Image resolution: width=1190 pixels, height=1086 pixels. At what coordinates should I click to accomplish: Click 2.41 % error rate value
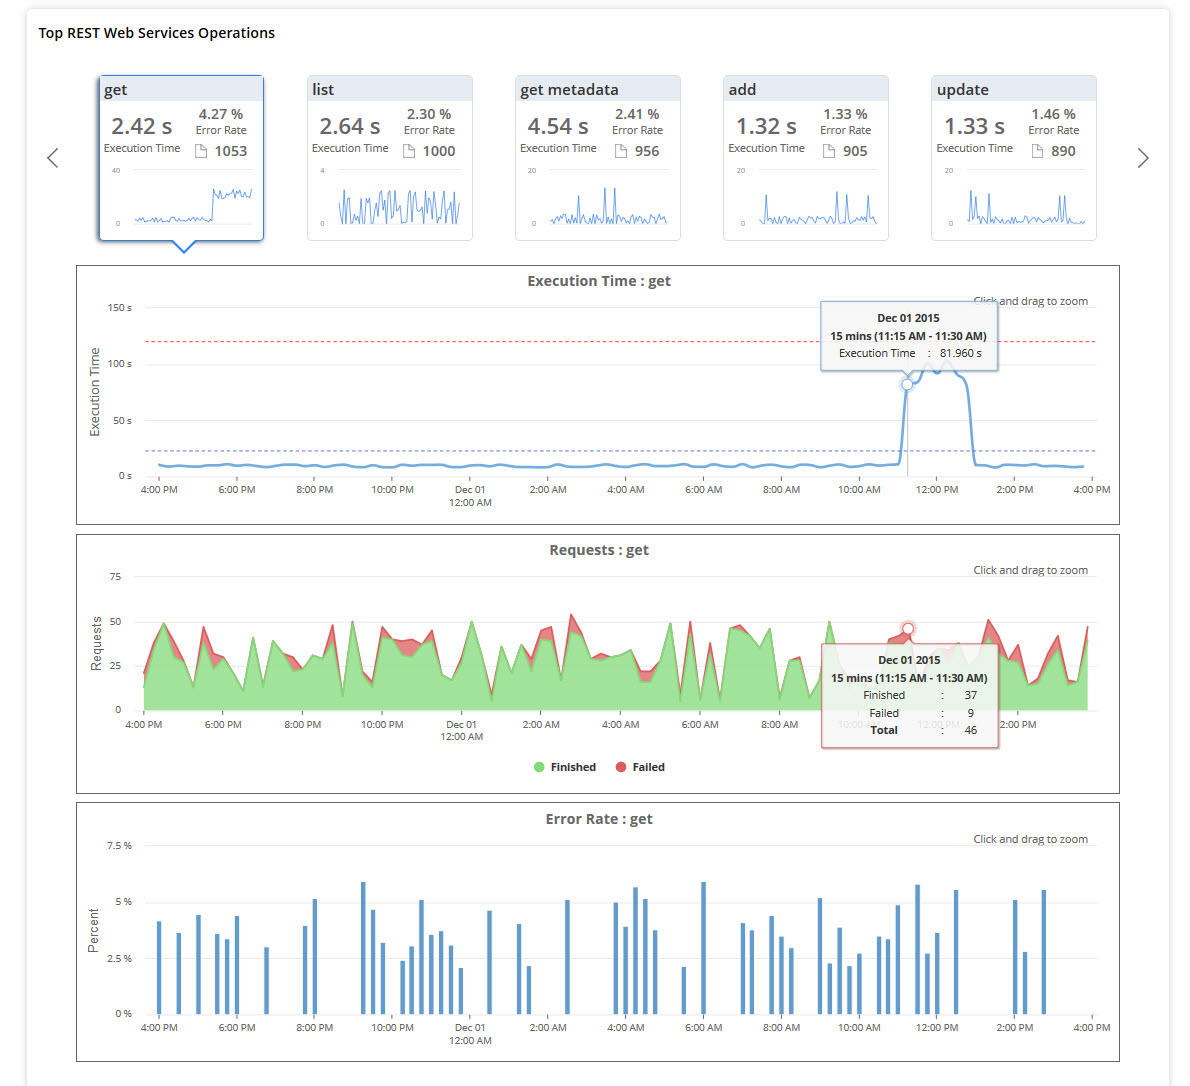pos(637,114)
